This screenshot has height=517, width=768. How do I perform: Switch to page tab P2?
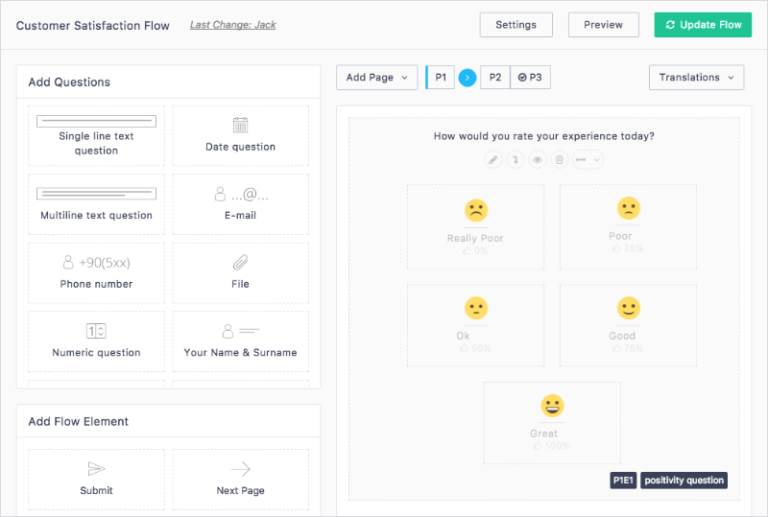pyautogui.click(x=494, y=78)
